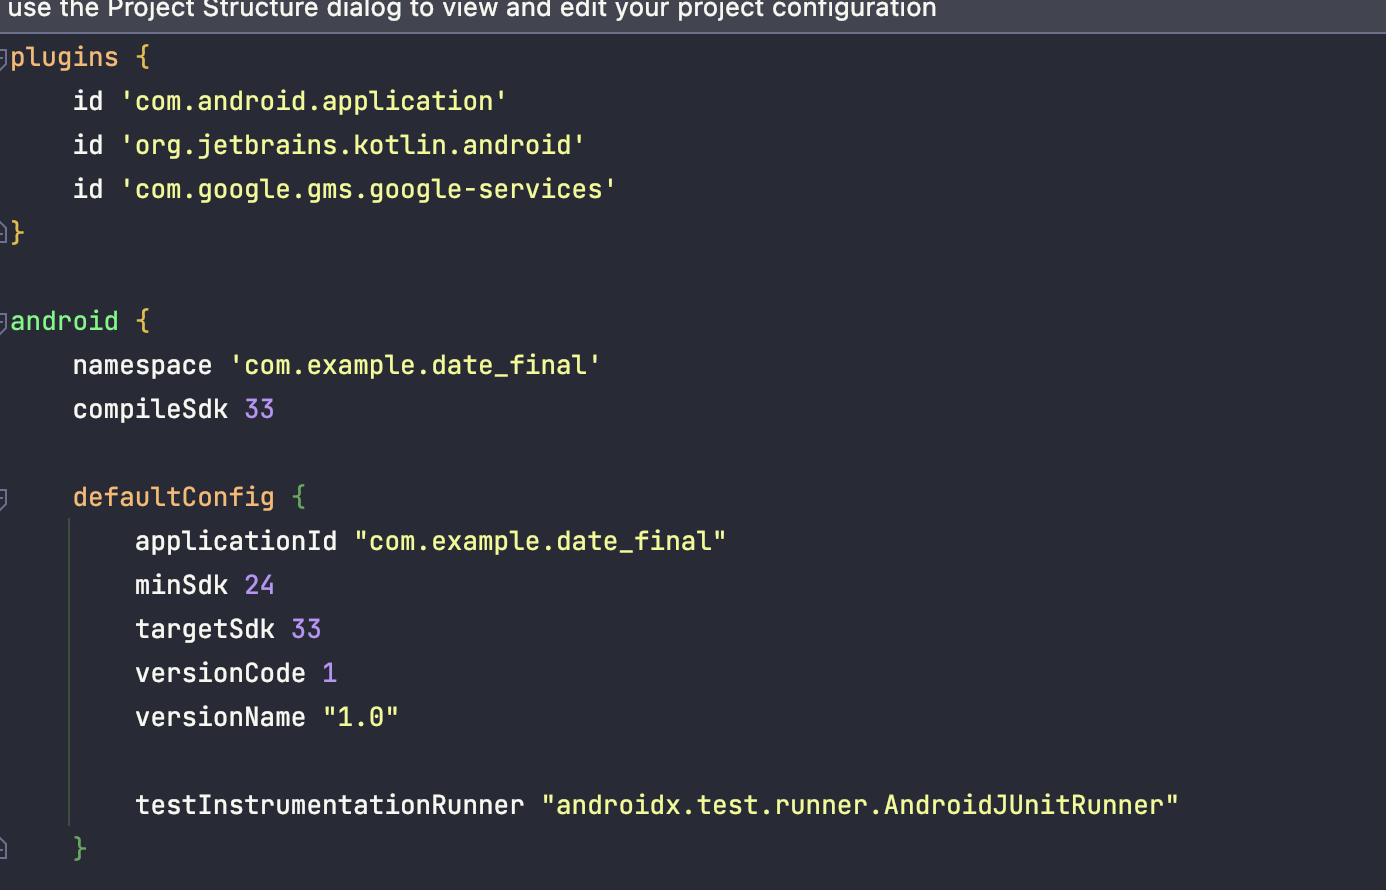
Task: Click namespace value 'com.example.date_final'
Action: pyautogui.click(x=416, y=365)
